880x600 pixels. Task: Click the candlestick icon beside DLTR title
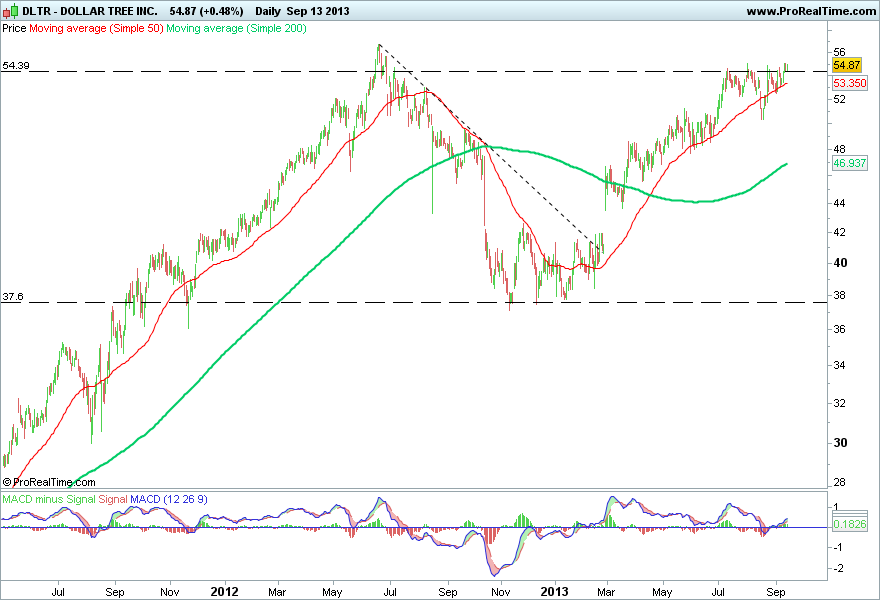pyautogui.click(x=10, y=11)
